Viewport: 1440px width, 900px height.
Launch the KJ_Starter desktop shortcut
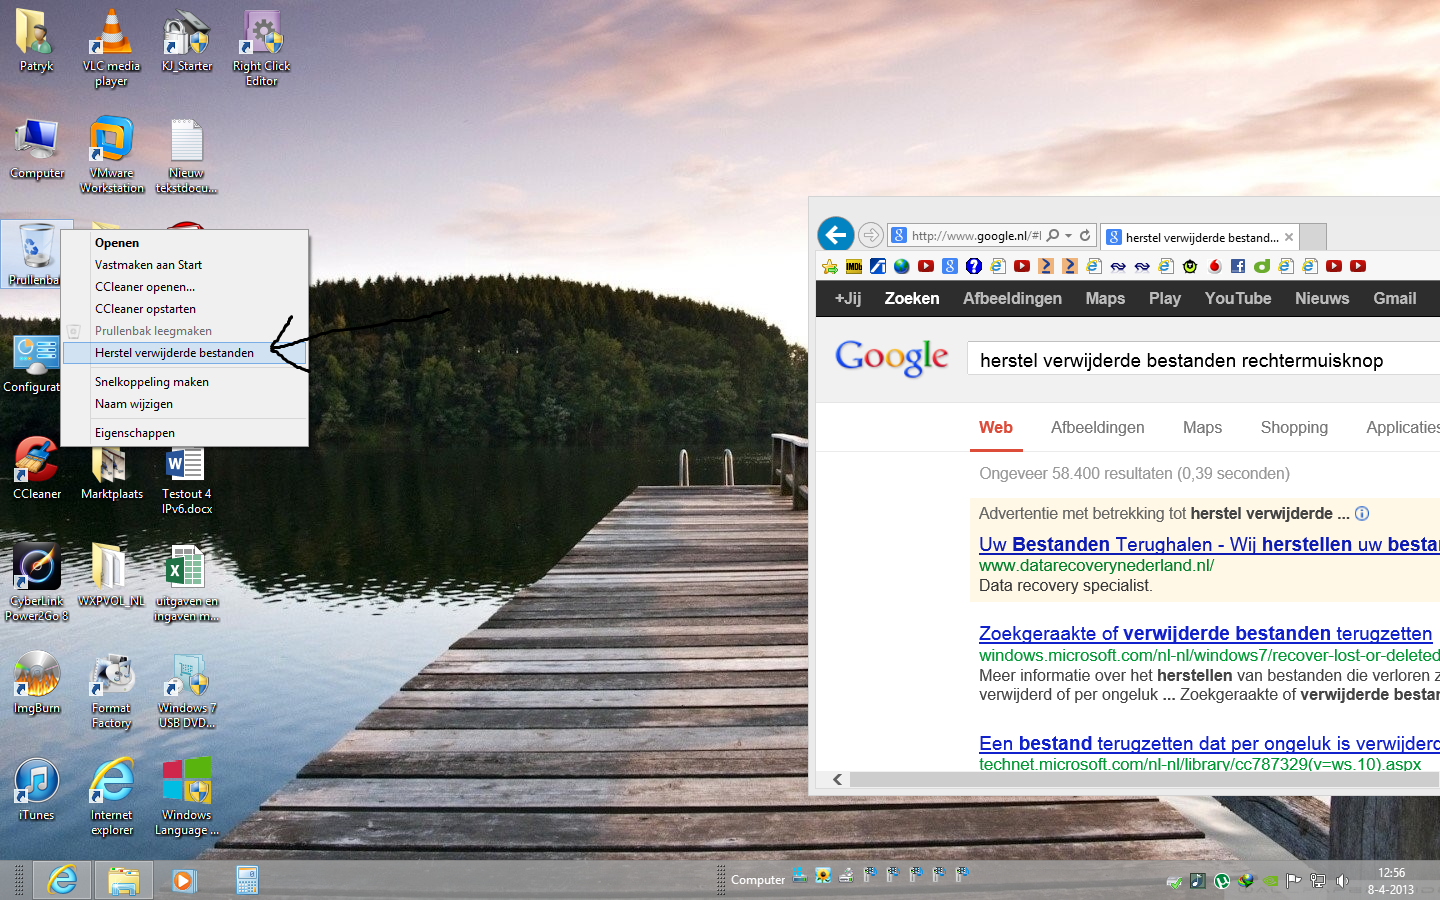click(x=187, y=42)
